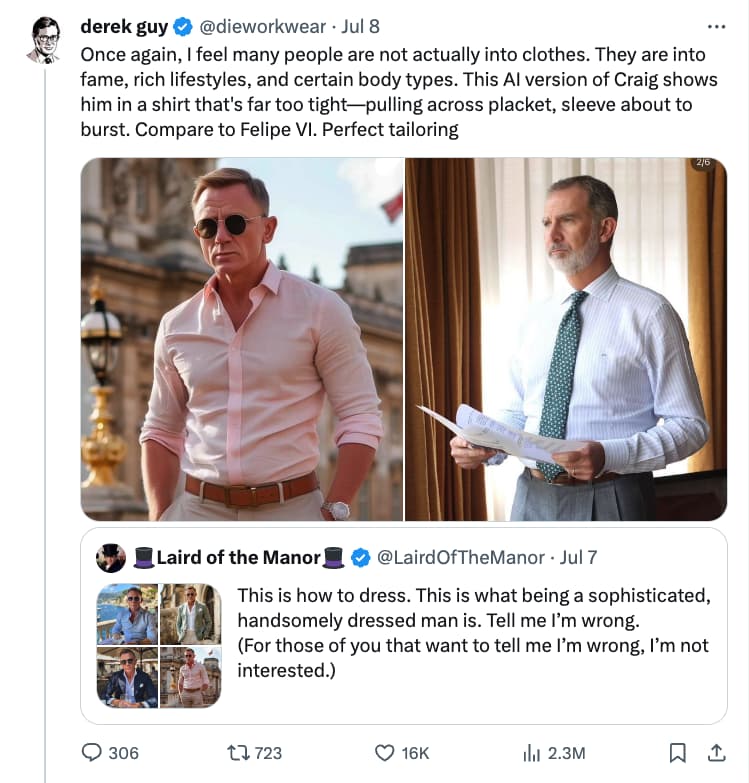
Task: Open derek guy's profile avatar
Action: pyautogui.click(x=46, y=40)
